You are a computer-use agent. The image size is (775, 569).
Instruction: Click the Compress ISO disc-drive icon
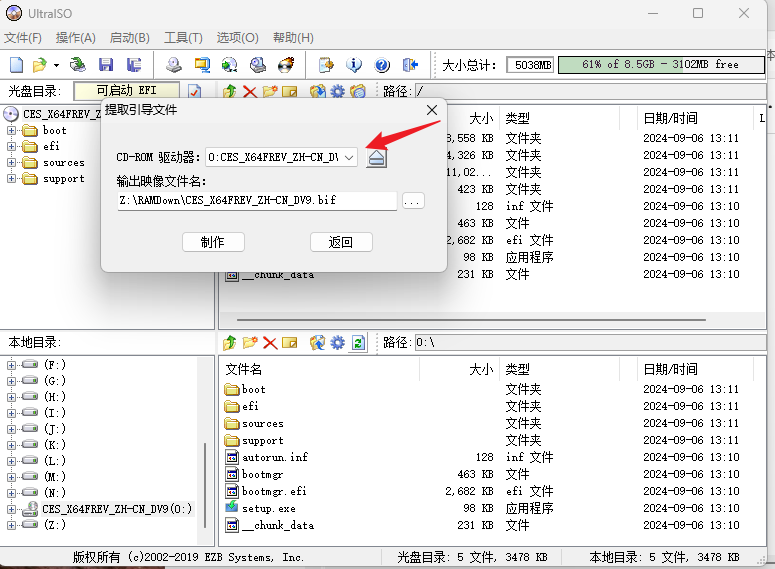(258, 65)
